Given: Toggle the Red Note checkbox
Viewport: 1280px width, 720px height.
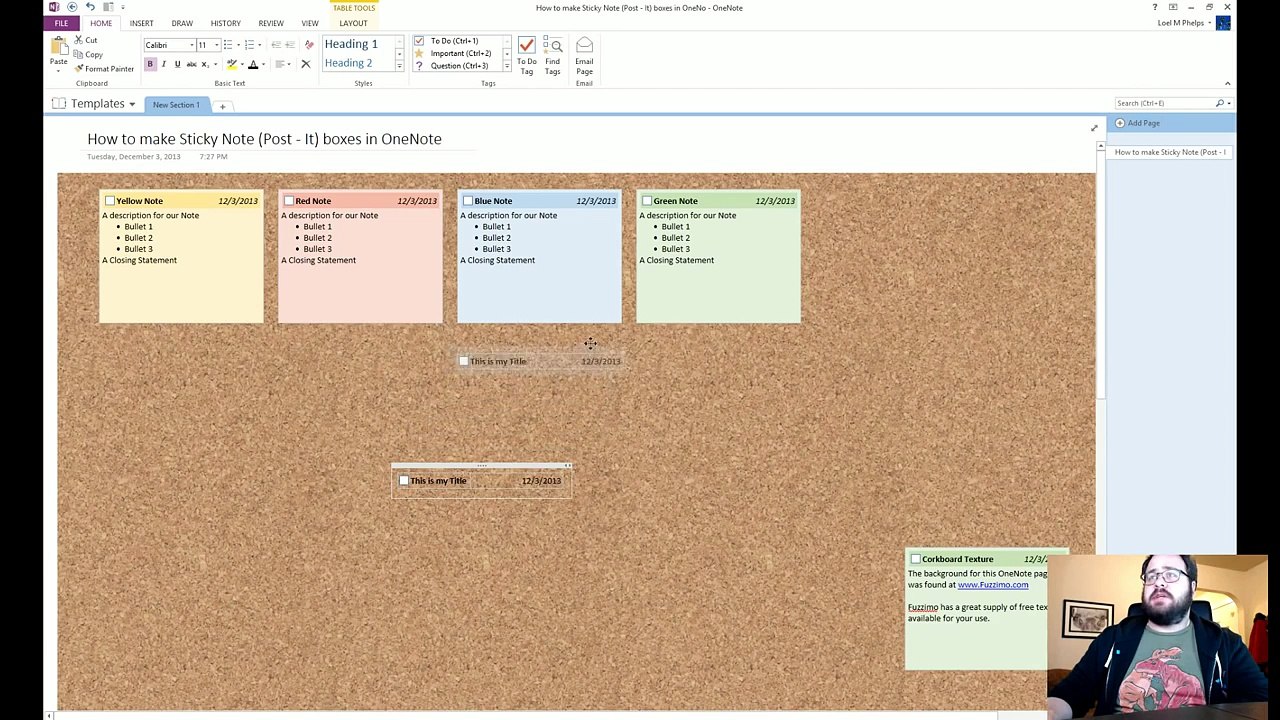Looking at the screenshot, I should coord(288,201).
